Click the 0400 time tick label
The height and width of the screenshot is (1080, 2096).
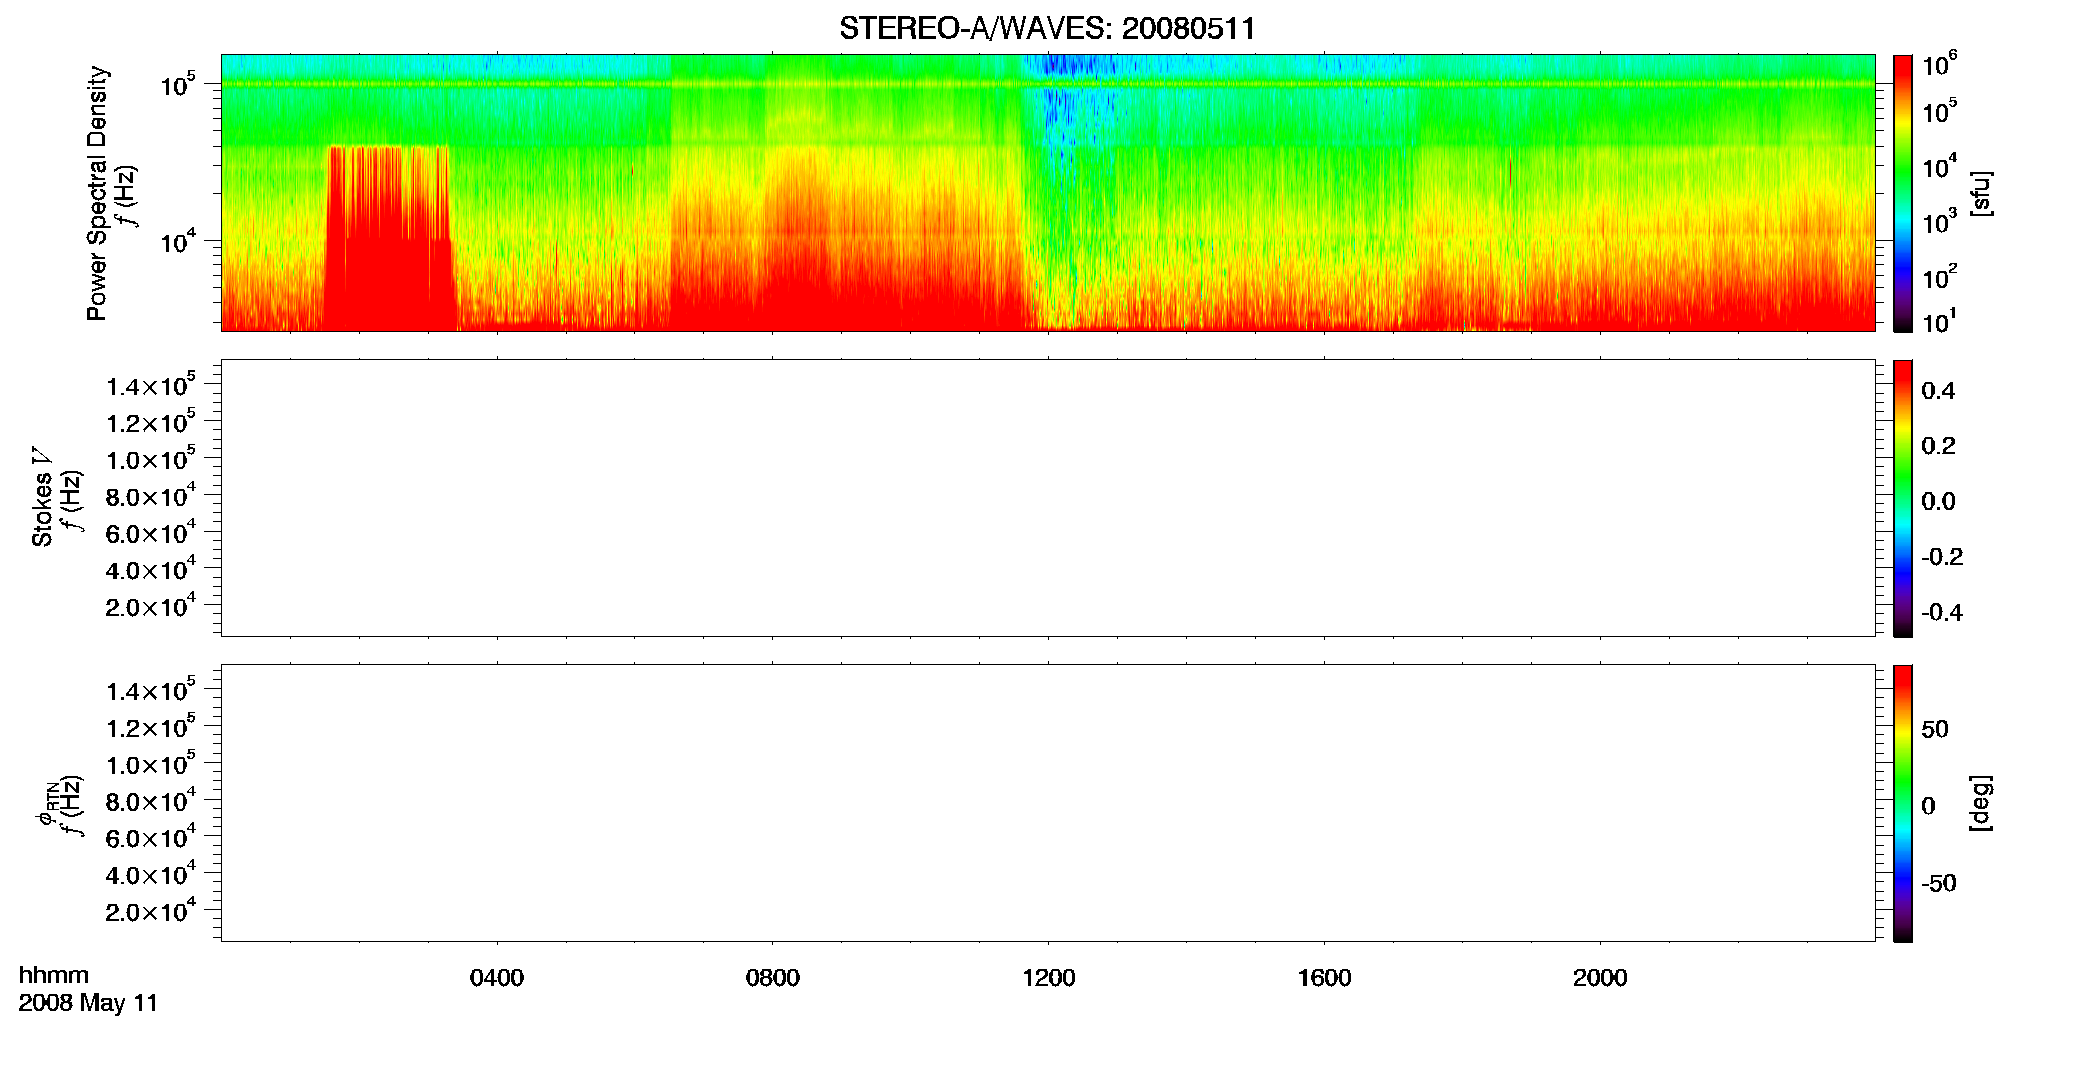(x=497, y=978)
